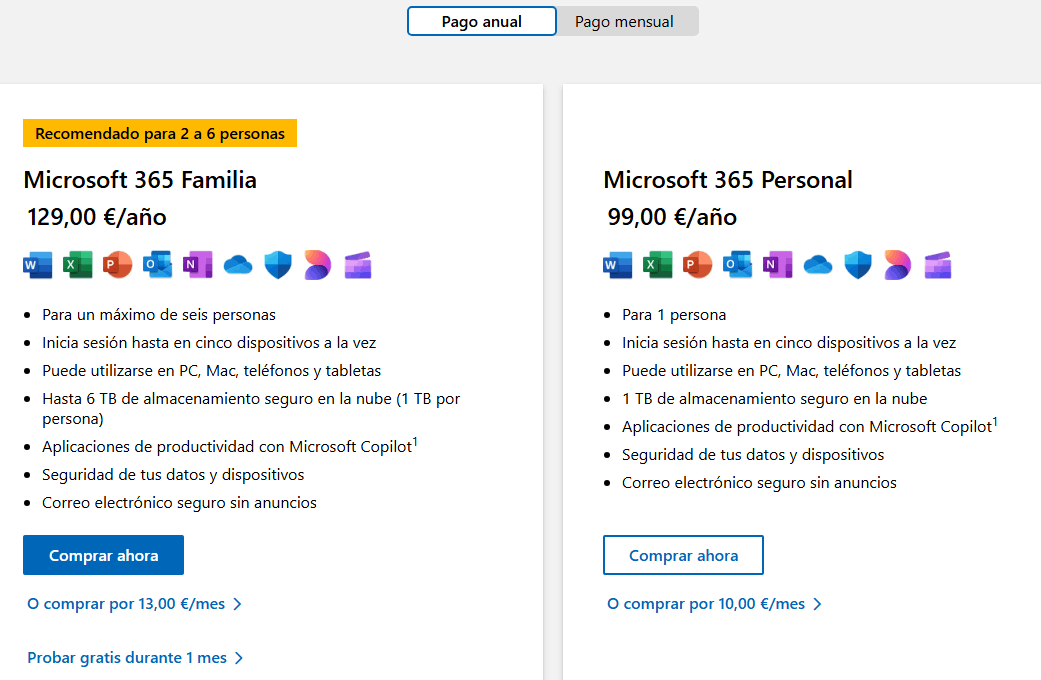Click the OneDrive icon in the Personal plan
1041x680 pixels.
coord(818,265)
